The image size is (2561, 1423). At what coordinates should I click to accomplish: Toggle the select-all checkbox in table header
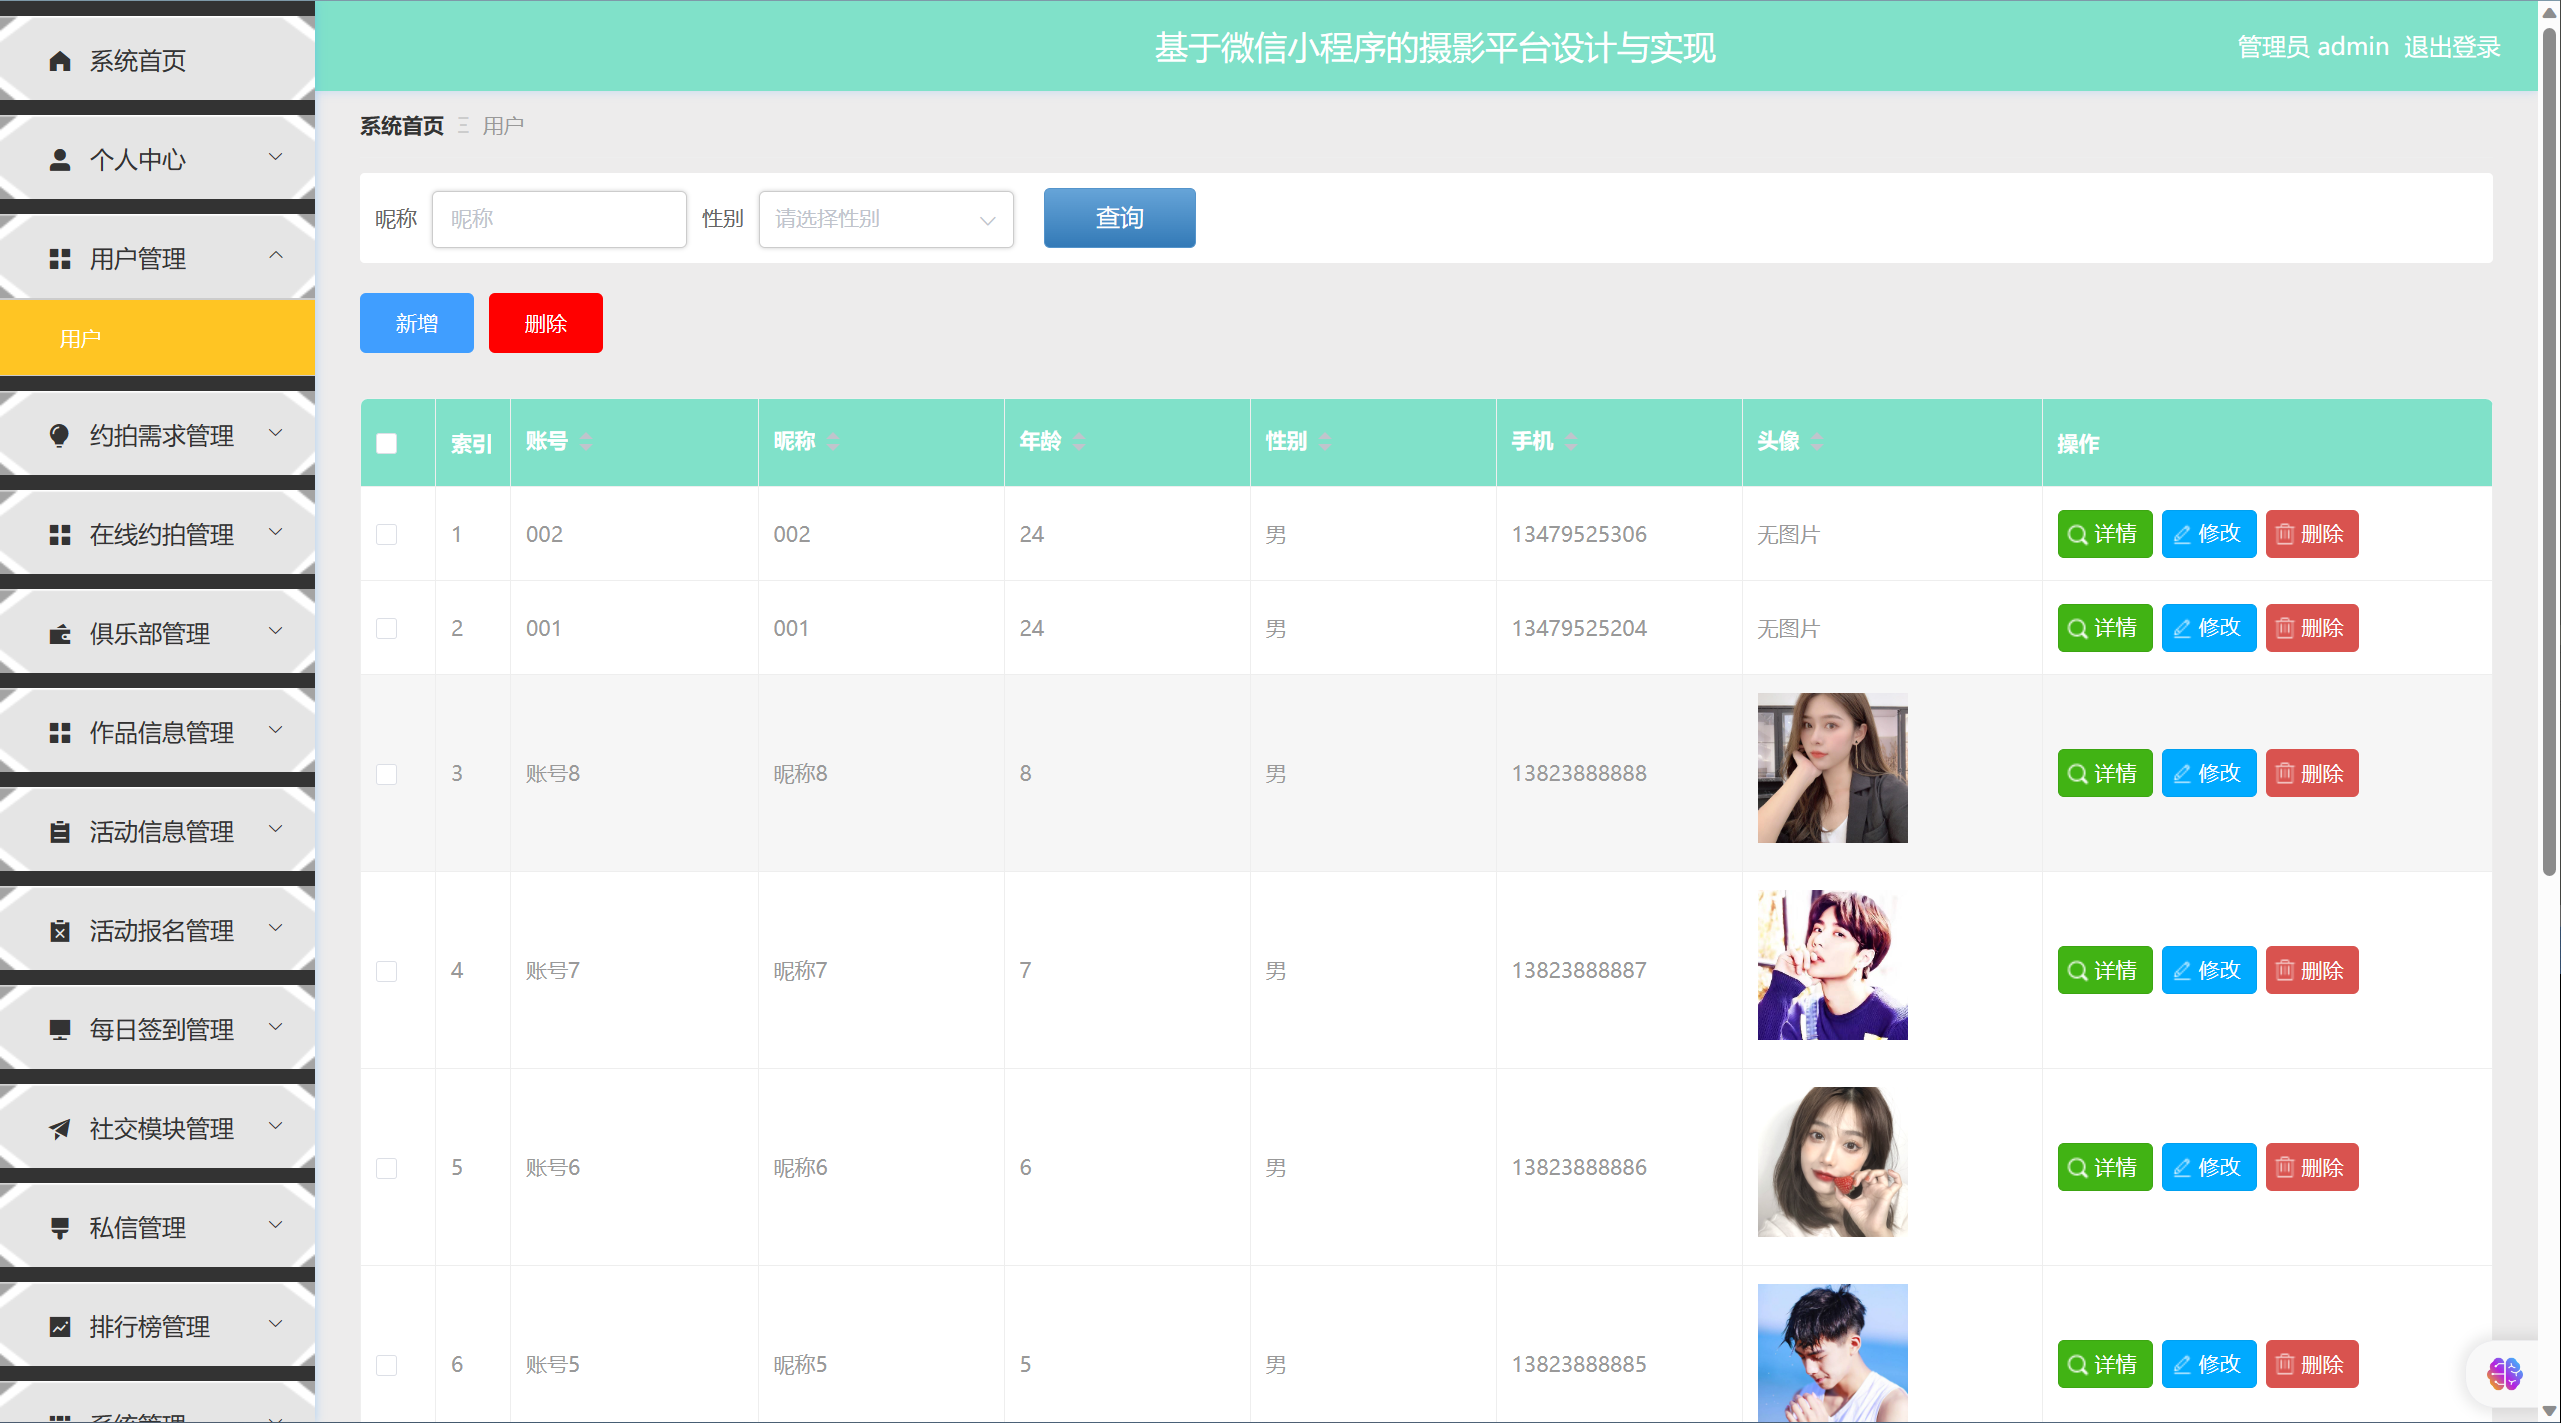(387, 443)
